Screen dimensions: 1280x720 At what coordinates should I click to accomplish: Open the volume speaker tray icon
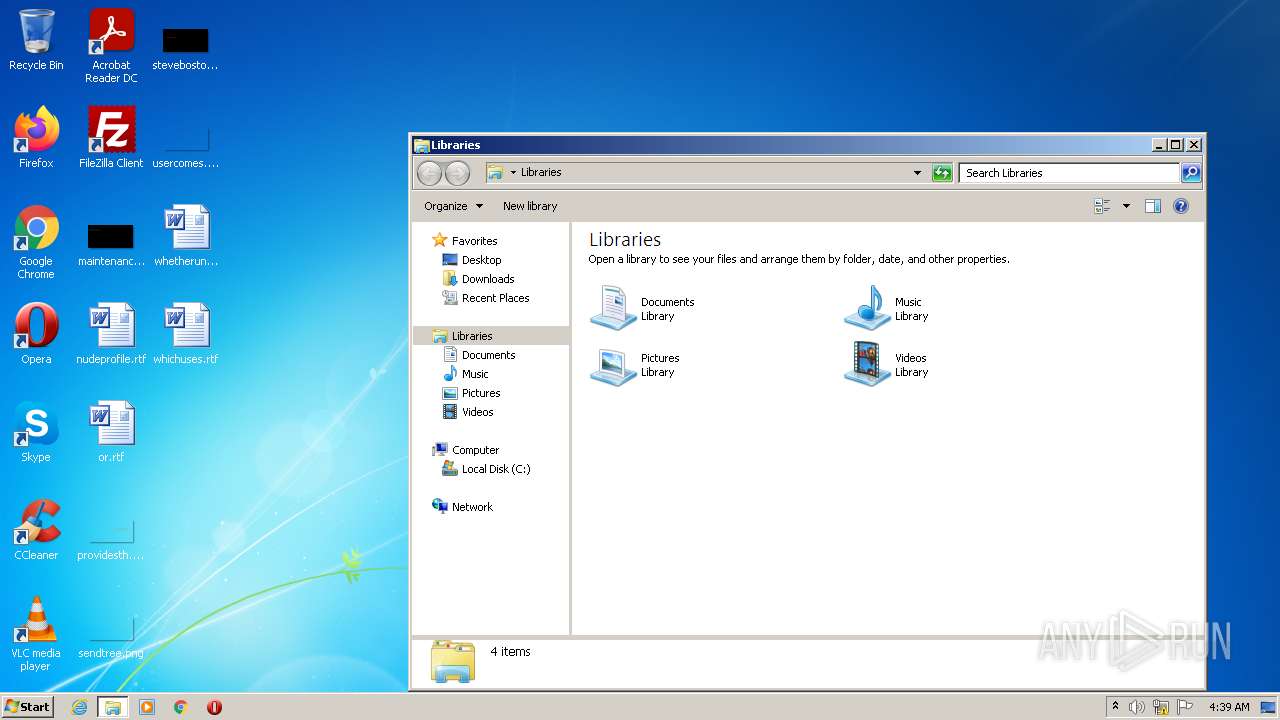point(1137,707)
